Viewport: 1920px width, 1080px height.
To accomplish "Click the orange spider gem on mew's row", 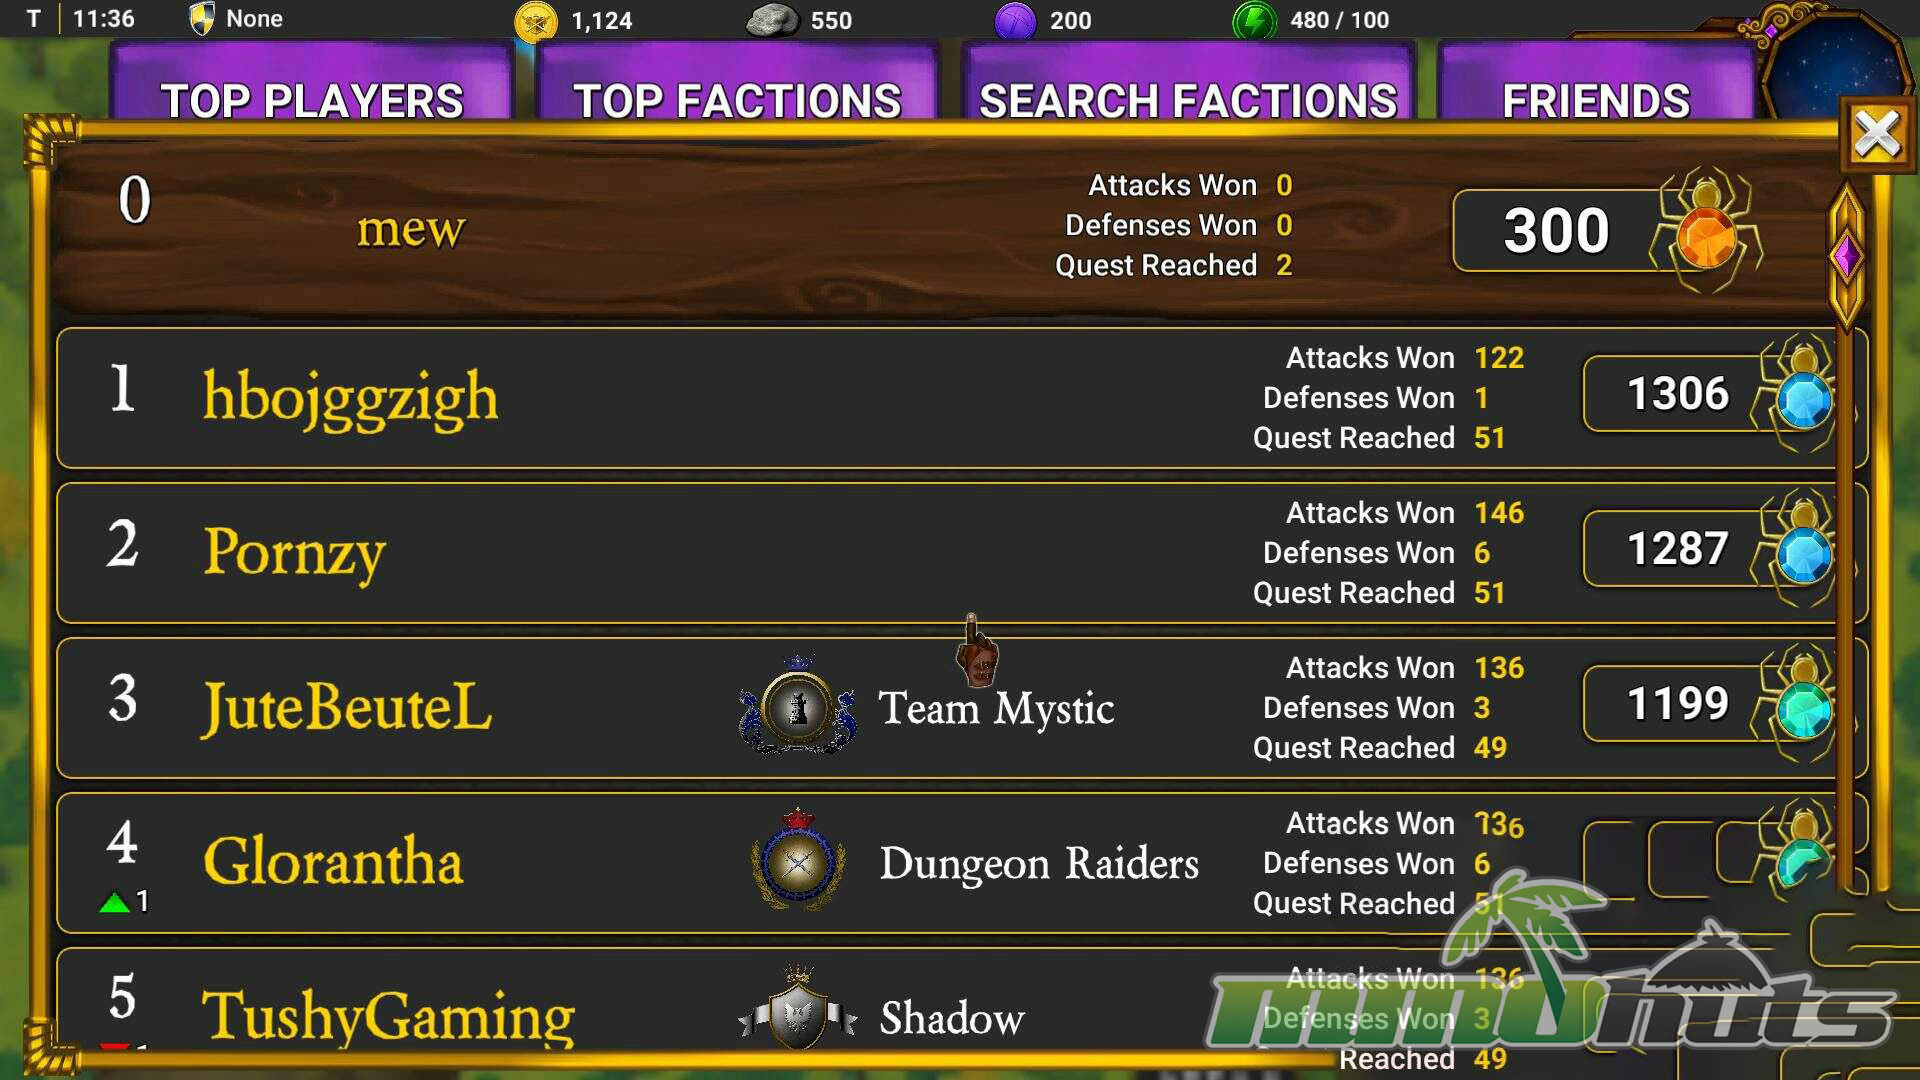I will pos(1707,231).
